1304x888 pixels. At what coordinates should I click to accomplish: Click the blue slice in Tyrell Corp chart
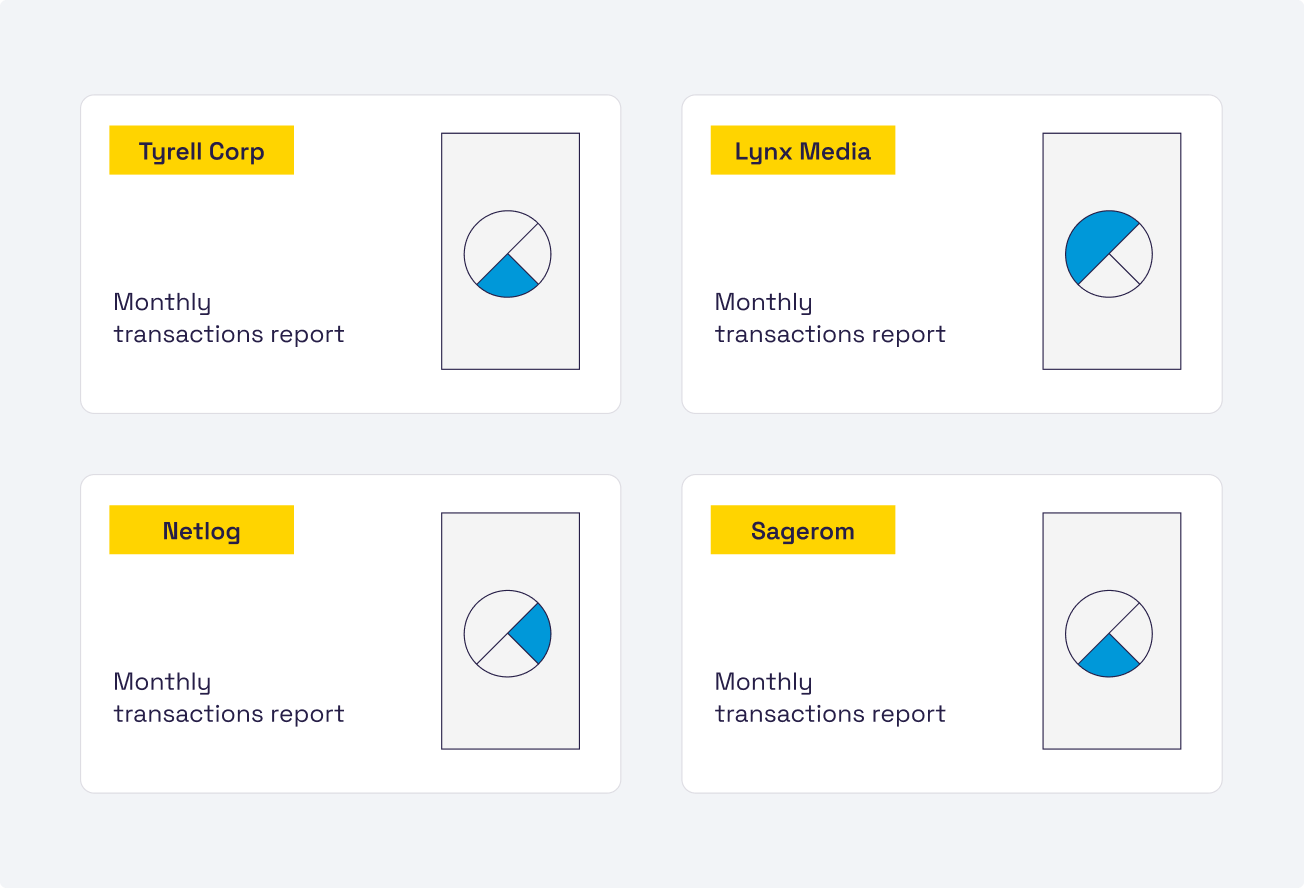click(508, 279)
